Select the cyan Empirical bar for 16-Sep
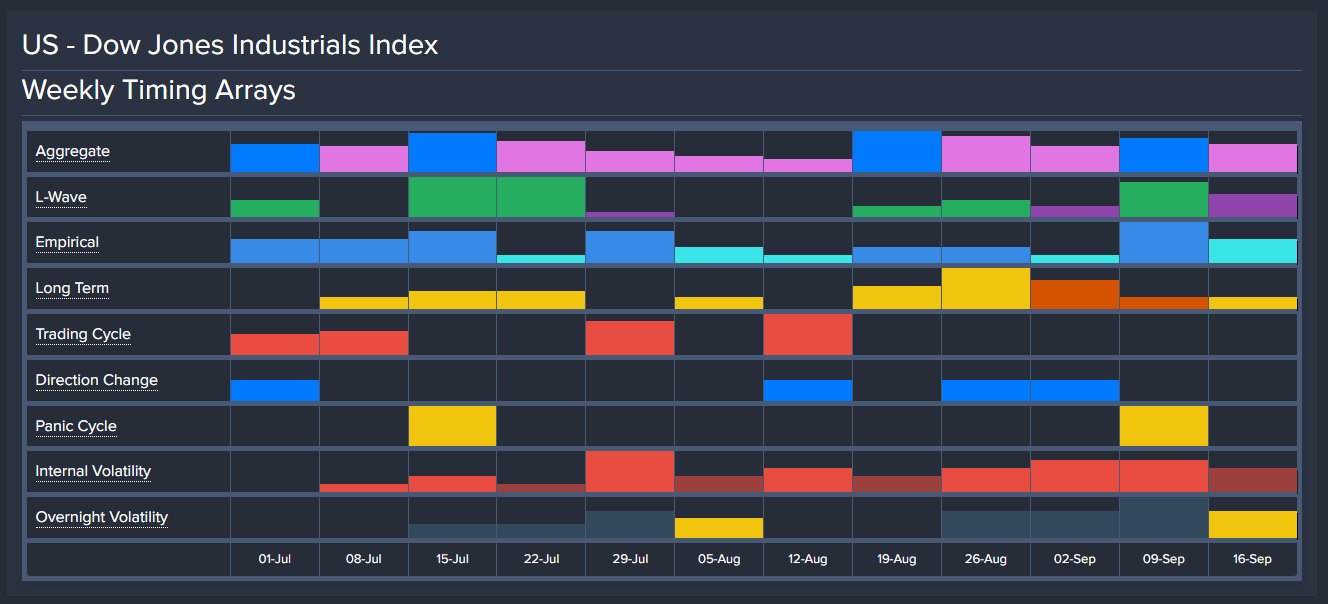The height and width of the screenshot is (604, 1328). [x=1253, y=251]
